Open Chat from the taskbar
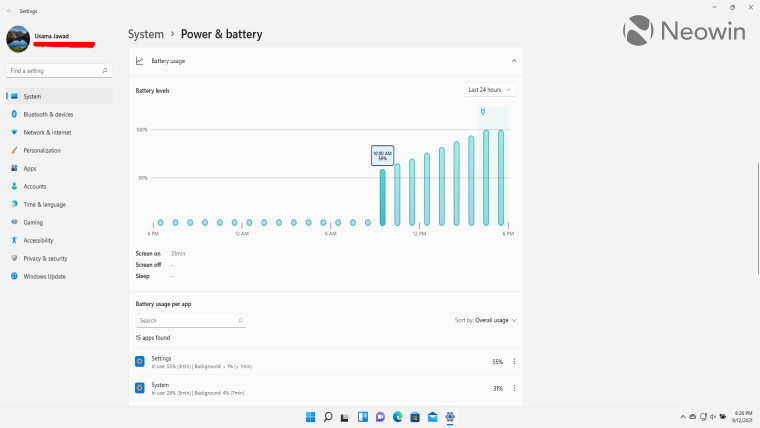 pyautogui.click(x=380, y=417)
